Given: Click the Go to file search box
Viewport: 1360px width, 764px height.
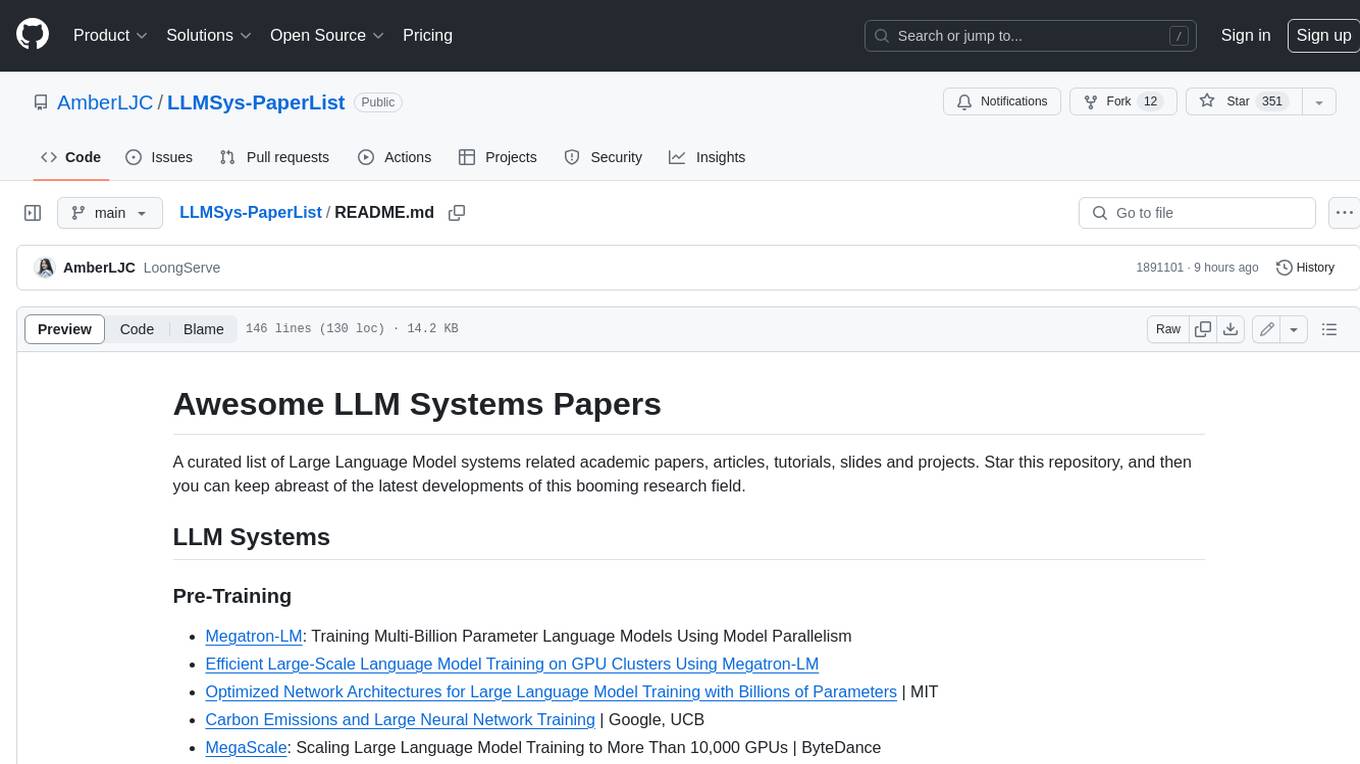Looking at the screenshot, I should [x=1197, y=213].
